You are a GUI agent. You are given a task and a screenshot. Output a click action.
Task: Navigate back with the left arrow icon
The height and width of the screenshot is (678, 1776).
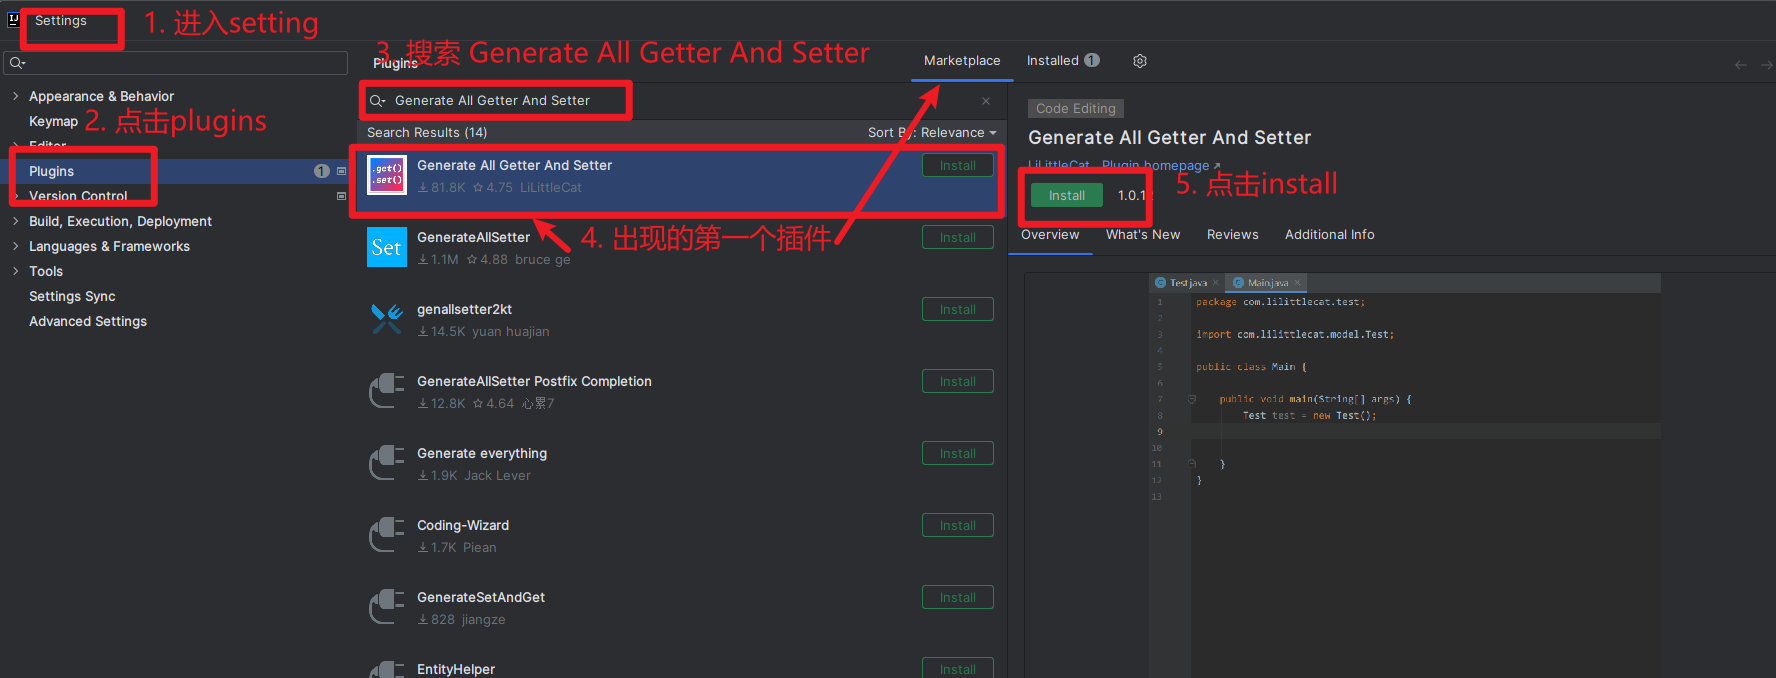[x=1741, y=65]
